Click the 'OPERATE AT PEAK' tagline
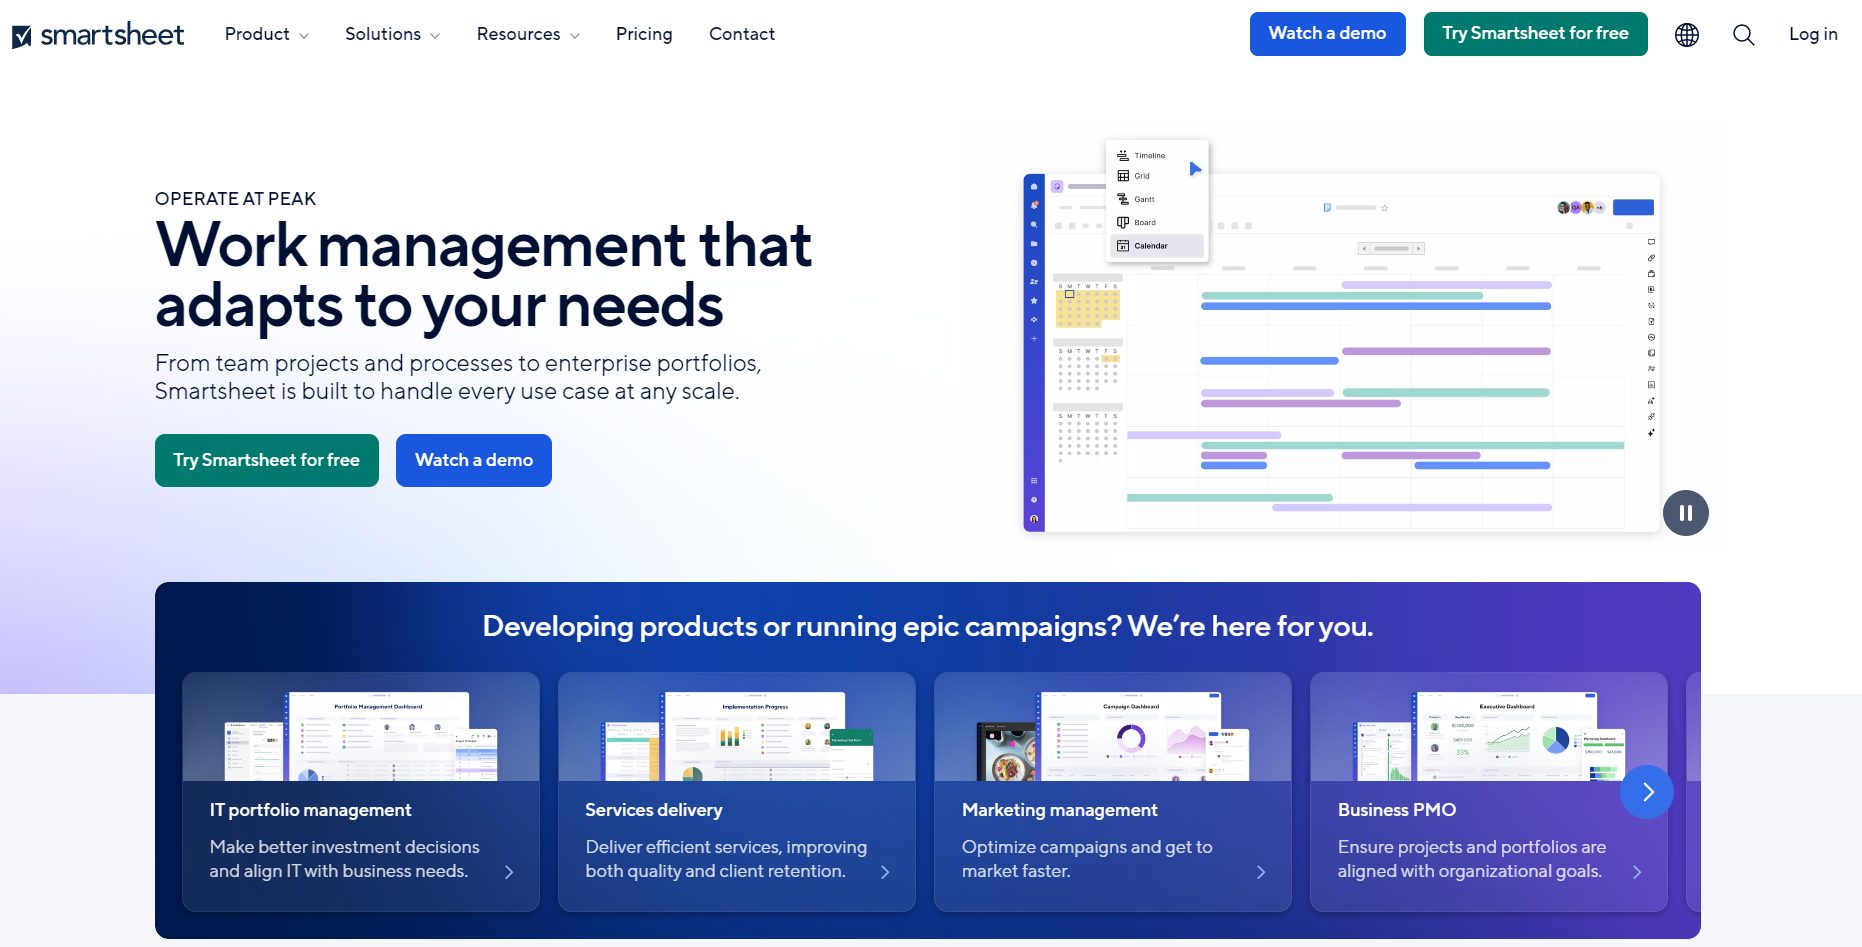1862x947 pixels. click(235, 199)
